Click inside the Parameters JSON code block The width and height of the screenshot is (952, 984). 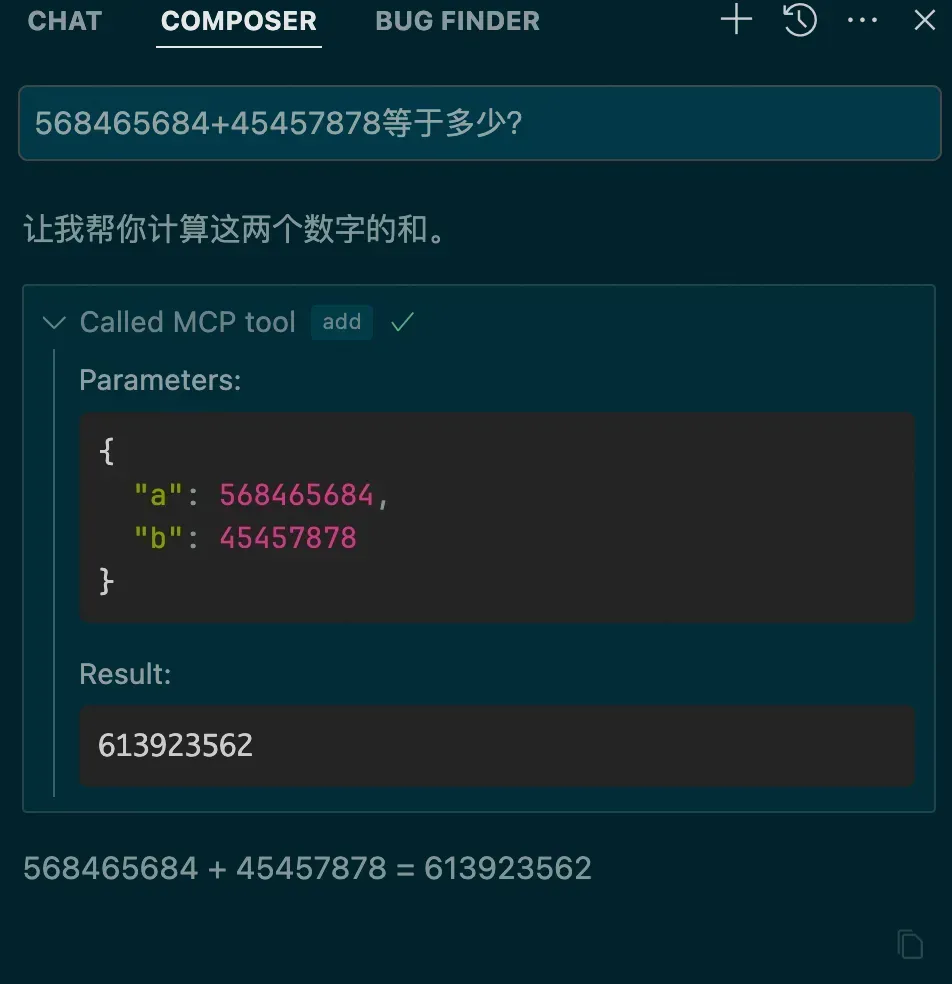(x=496, y=517)
